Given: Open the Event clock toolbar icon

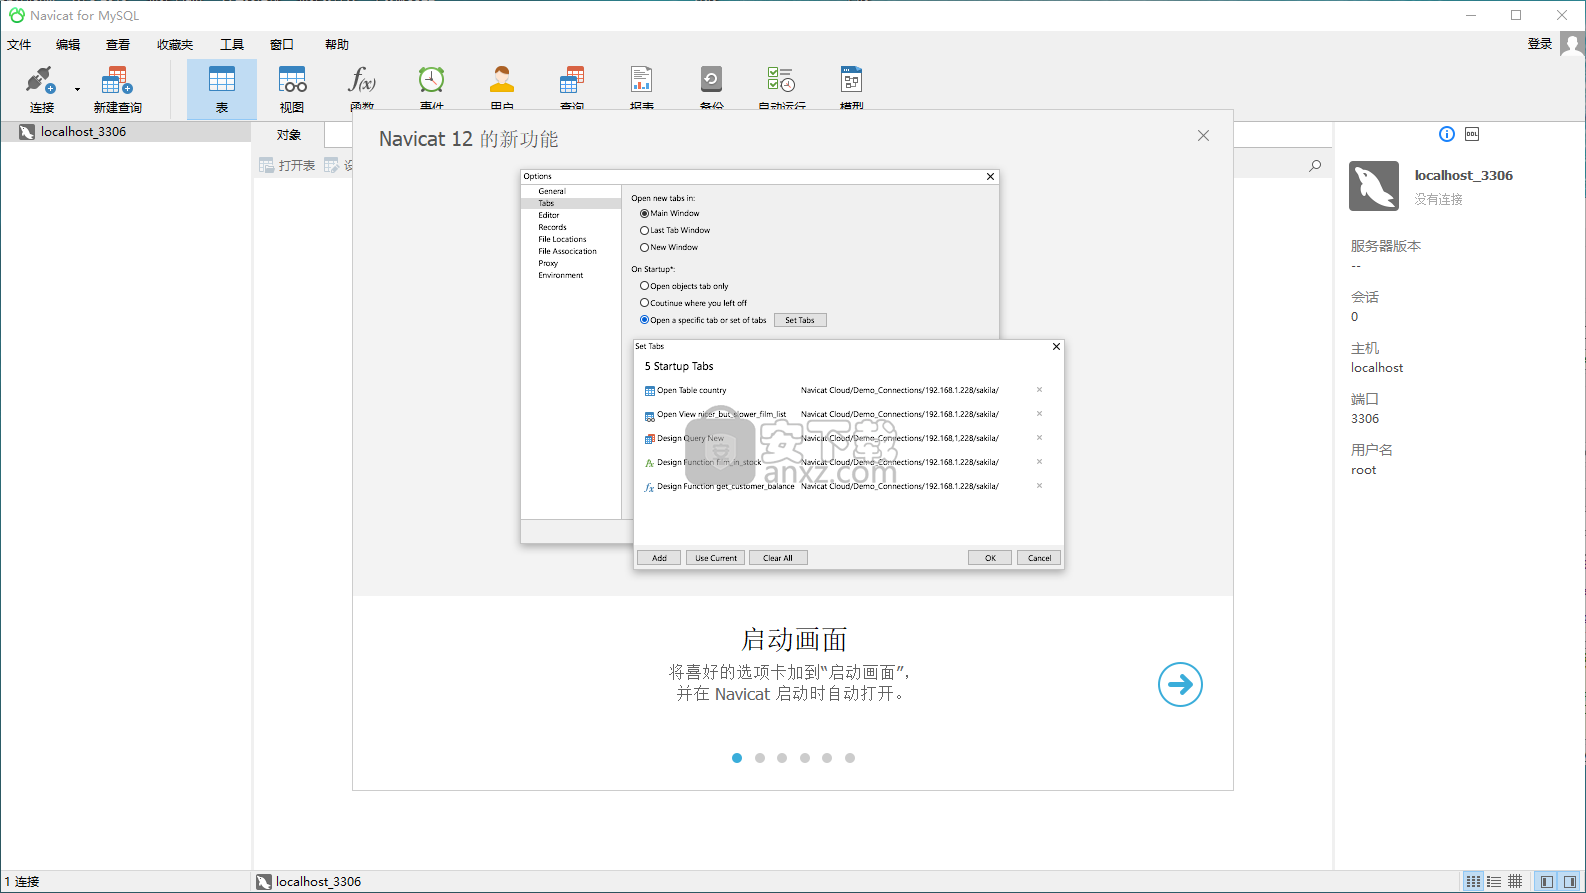Looking at the screenshot, I should click(x=432, y=80).
